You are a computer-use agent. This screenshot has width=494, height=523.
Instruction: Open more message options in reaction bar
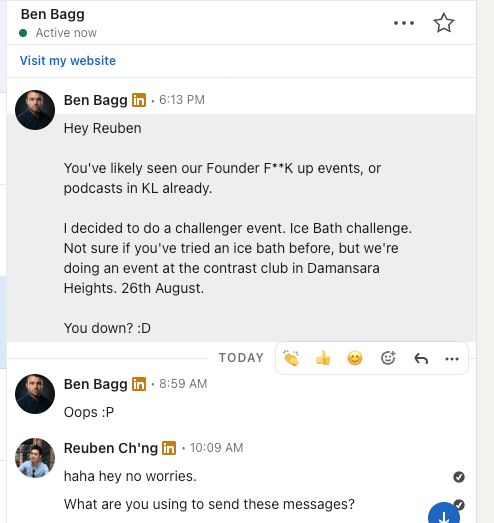click(x=452, y=359)
